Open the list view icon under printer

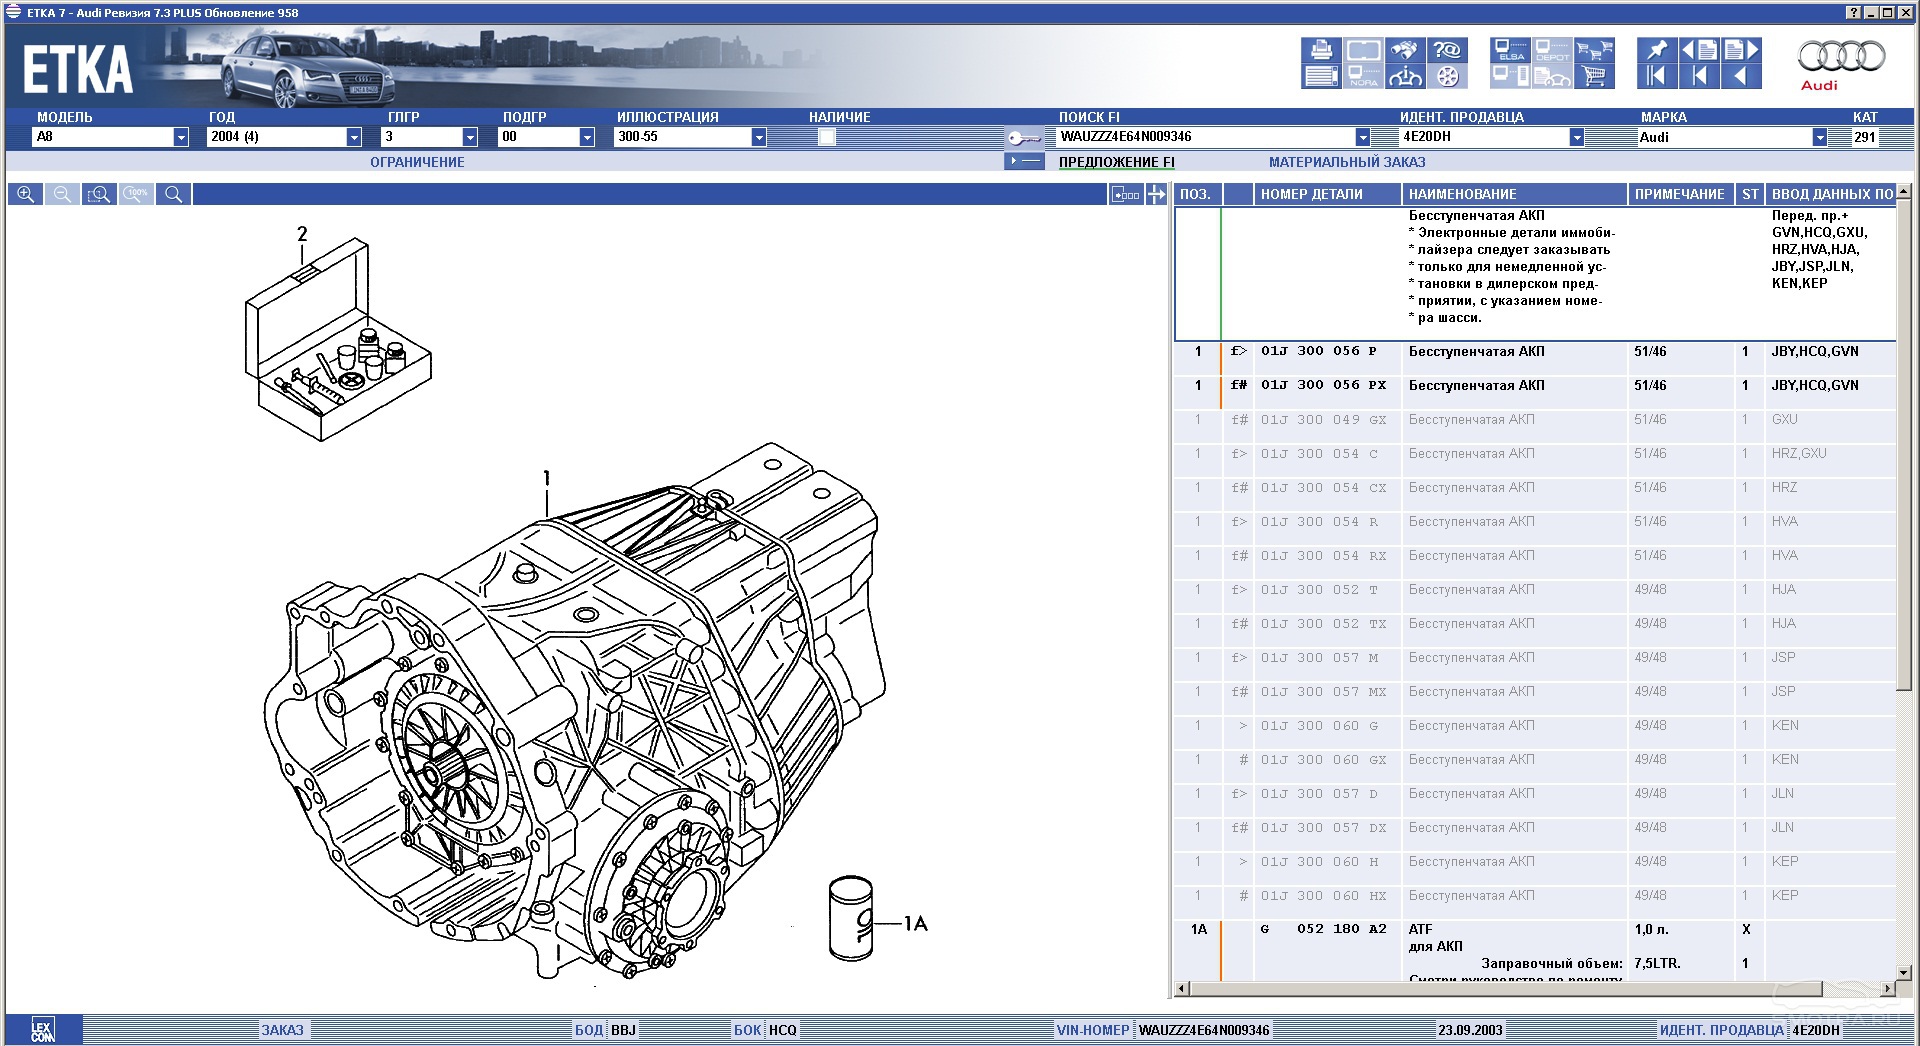(x=1321, y=76)
